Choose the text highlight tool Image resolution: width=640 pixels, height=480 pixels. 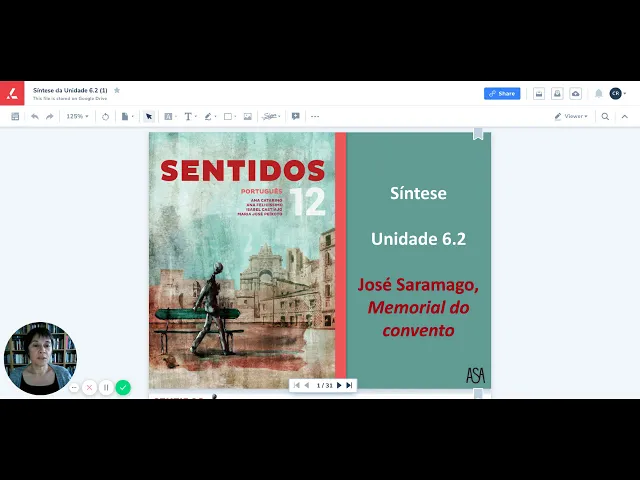pyautogui.click(x=168, y=117)
